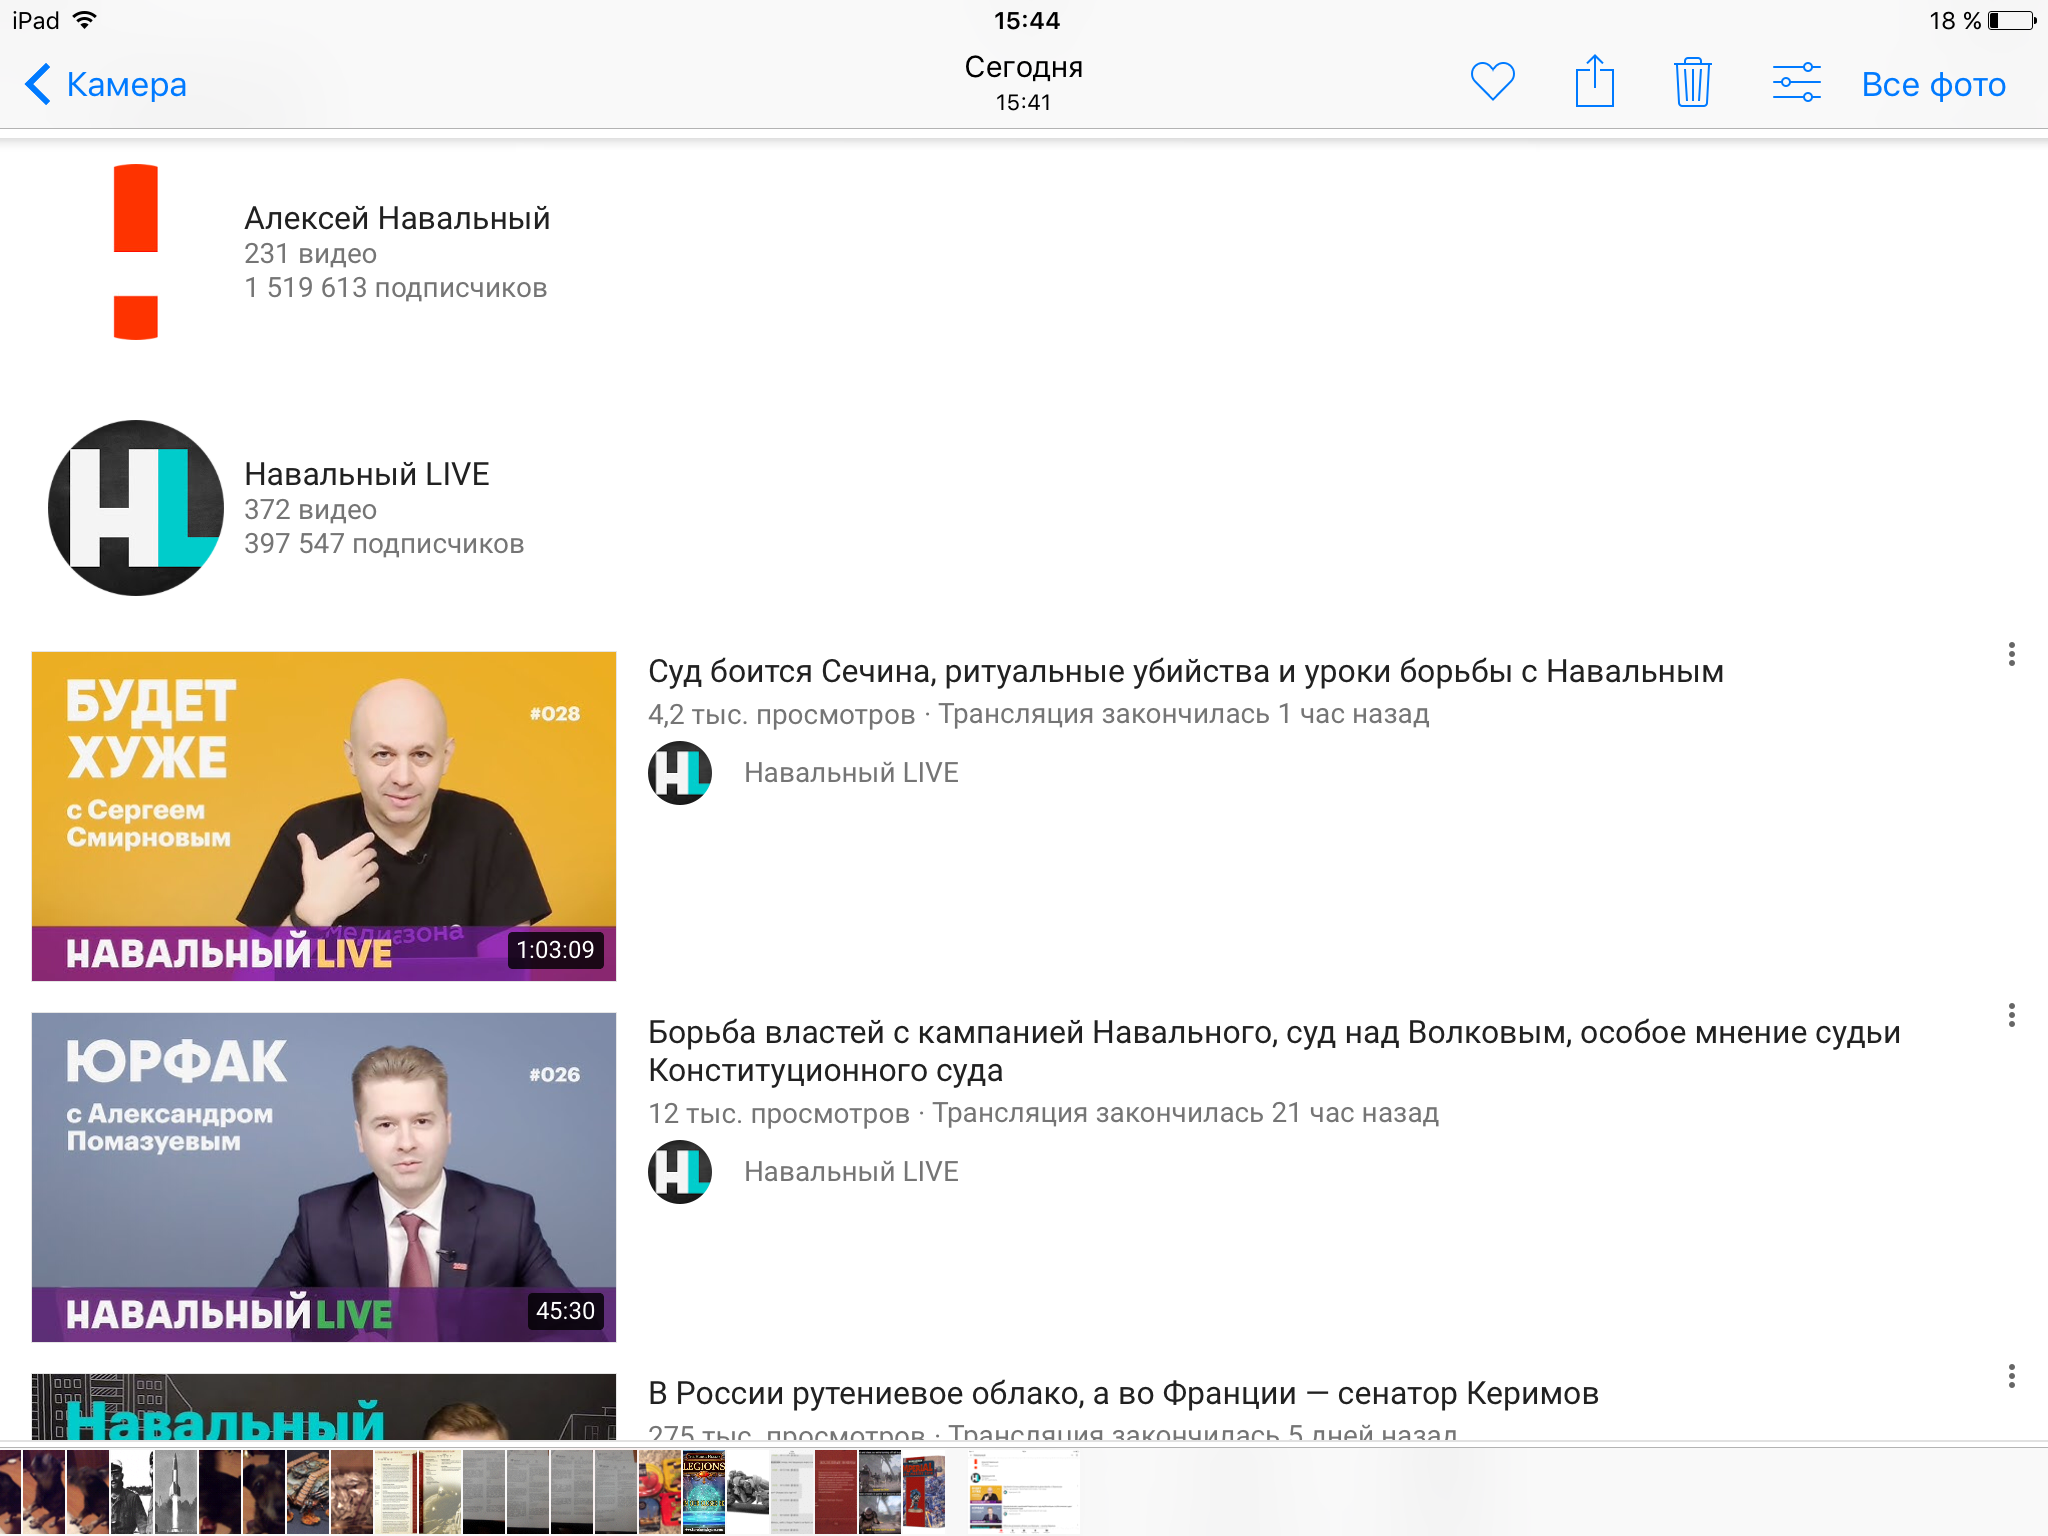This screenshot has width=2048, height=1536.
Task: Tap battery indicator in status bar
Action: 2011,21
